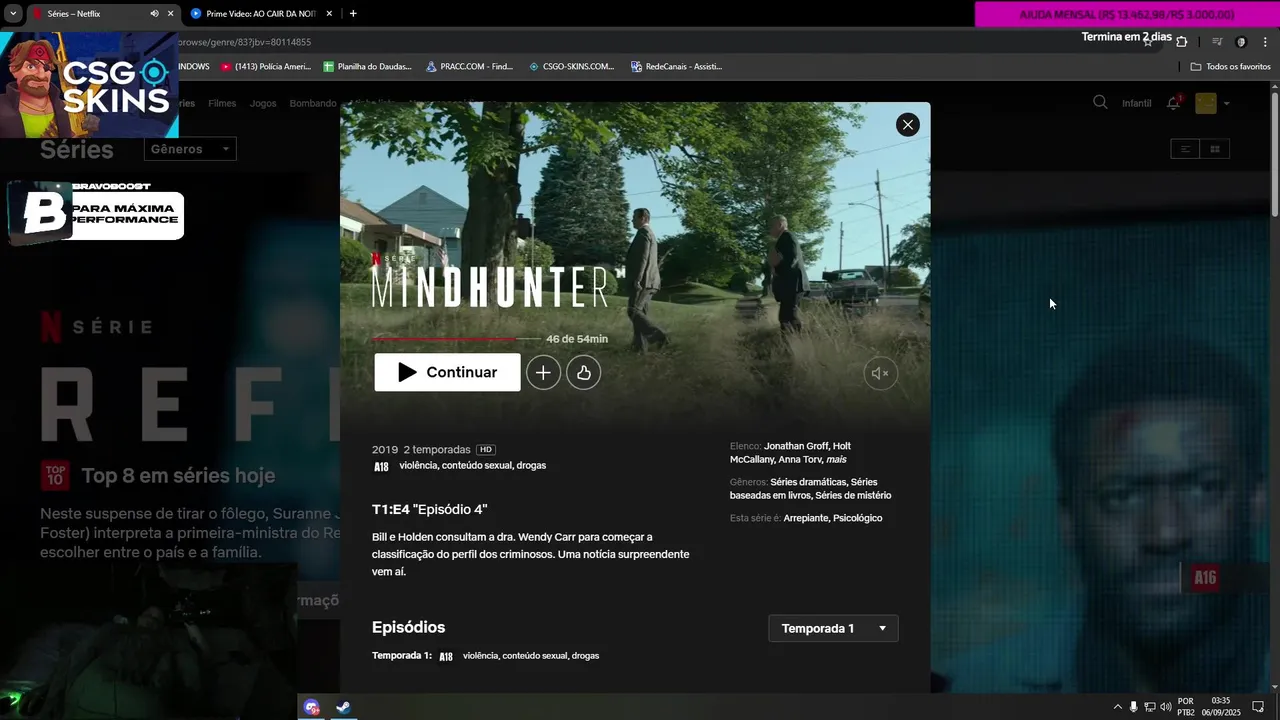Image resolution: width=1280 pixels, height=720 pixels.
Task: Show hidden system tray icons
Action: 1117,707
